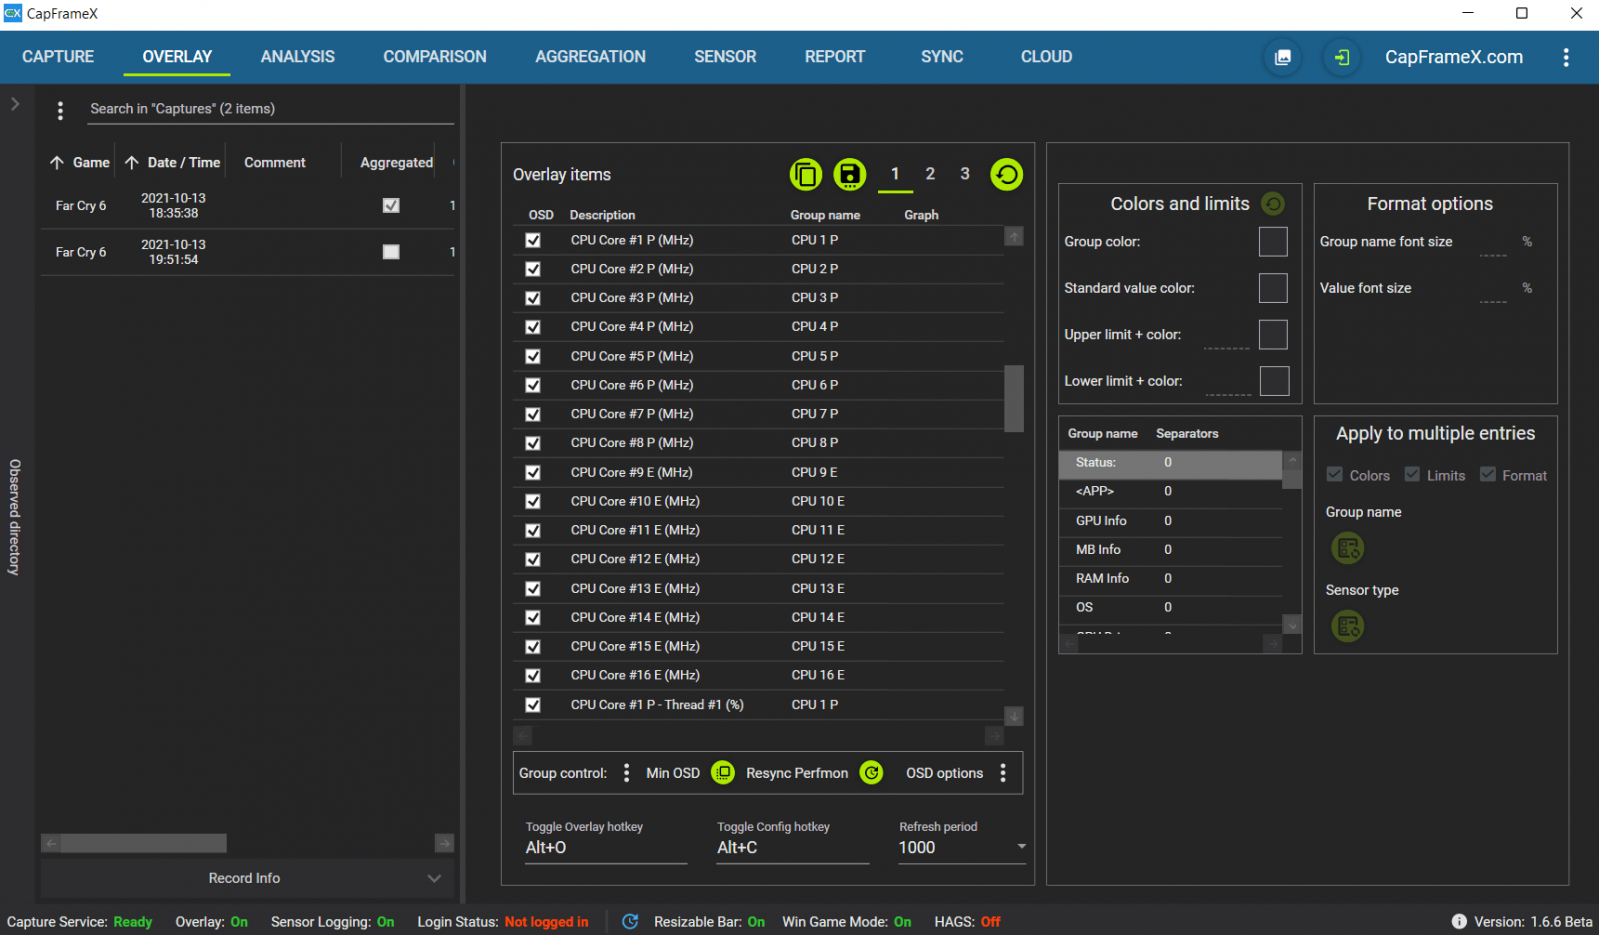Select overlay configuration 2
The height and width of the screenshot is (935, 1599).
coord(930,174)
